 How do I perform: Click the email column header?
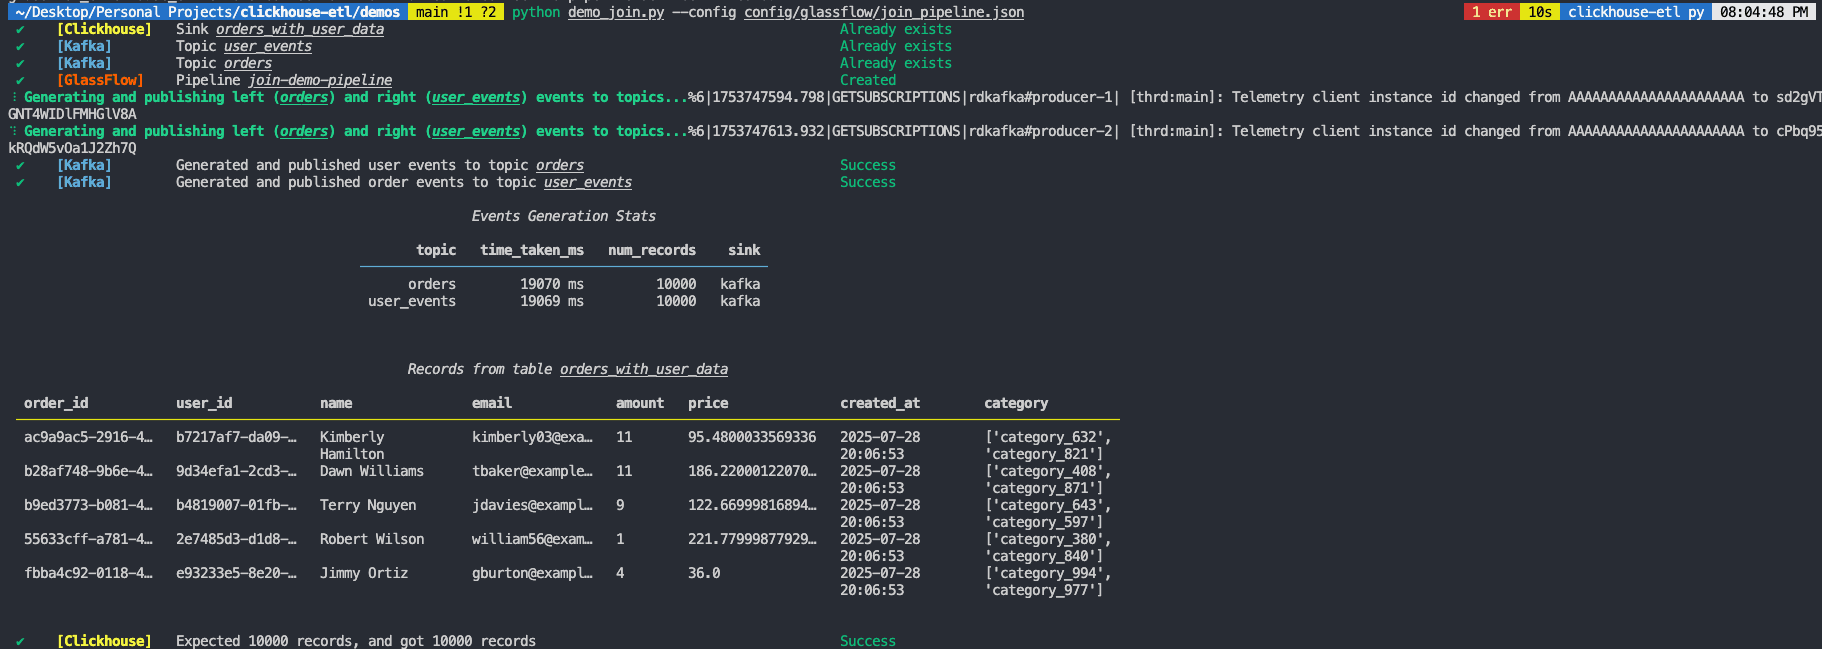492,403
